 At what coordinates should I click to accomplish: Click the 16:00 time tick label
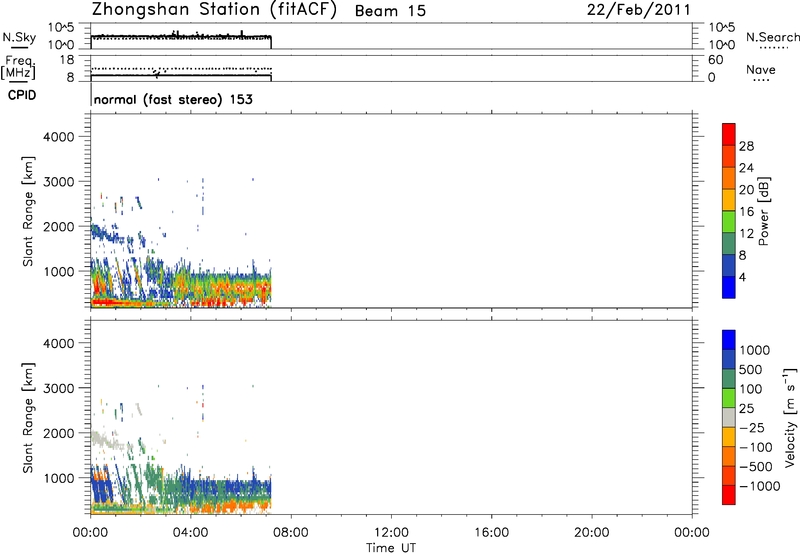[491, 533]
